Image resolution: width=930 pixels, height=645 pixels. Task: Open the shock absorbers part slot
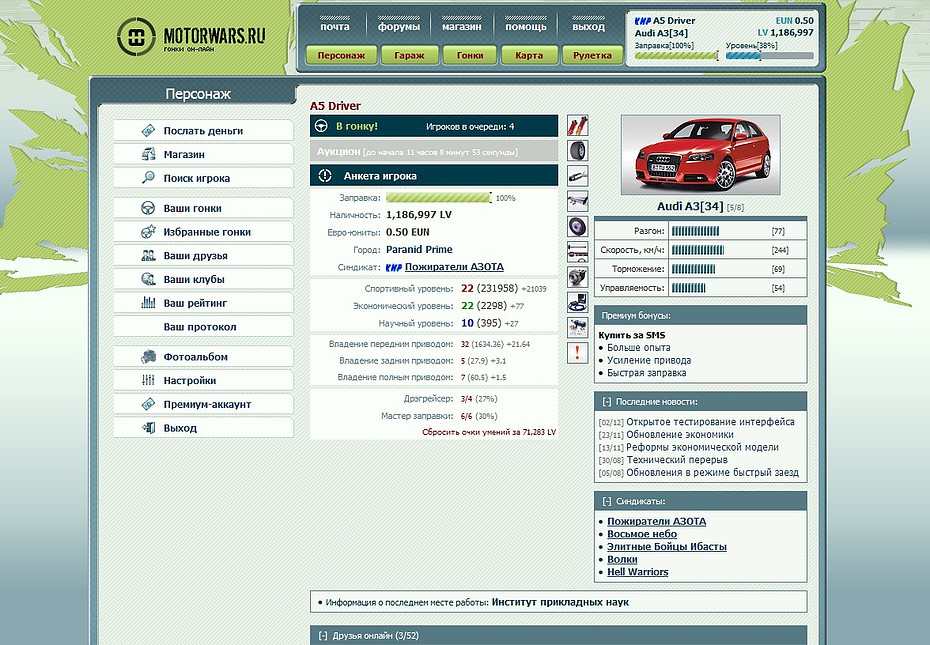(578, 125)
